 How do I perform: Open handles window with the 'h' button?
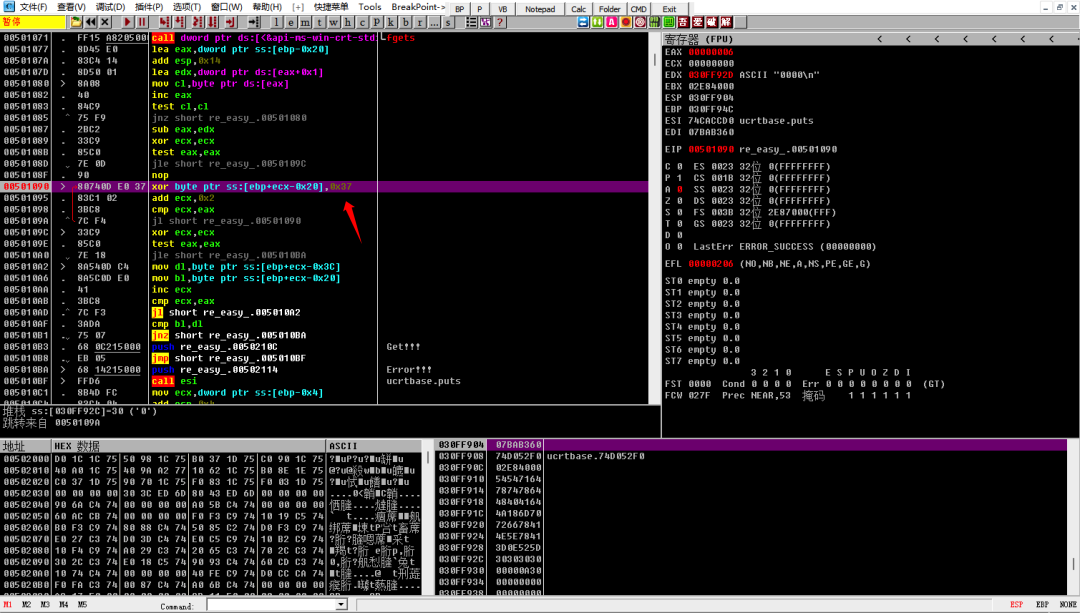click(348, 22)
